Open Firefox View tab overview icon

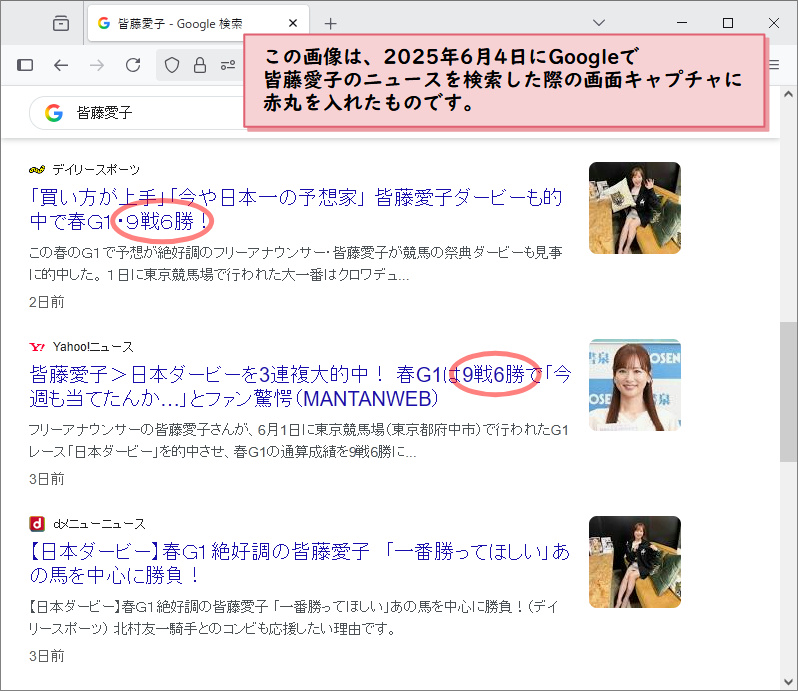pyautogui.click(x=61, y=23)
